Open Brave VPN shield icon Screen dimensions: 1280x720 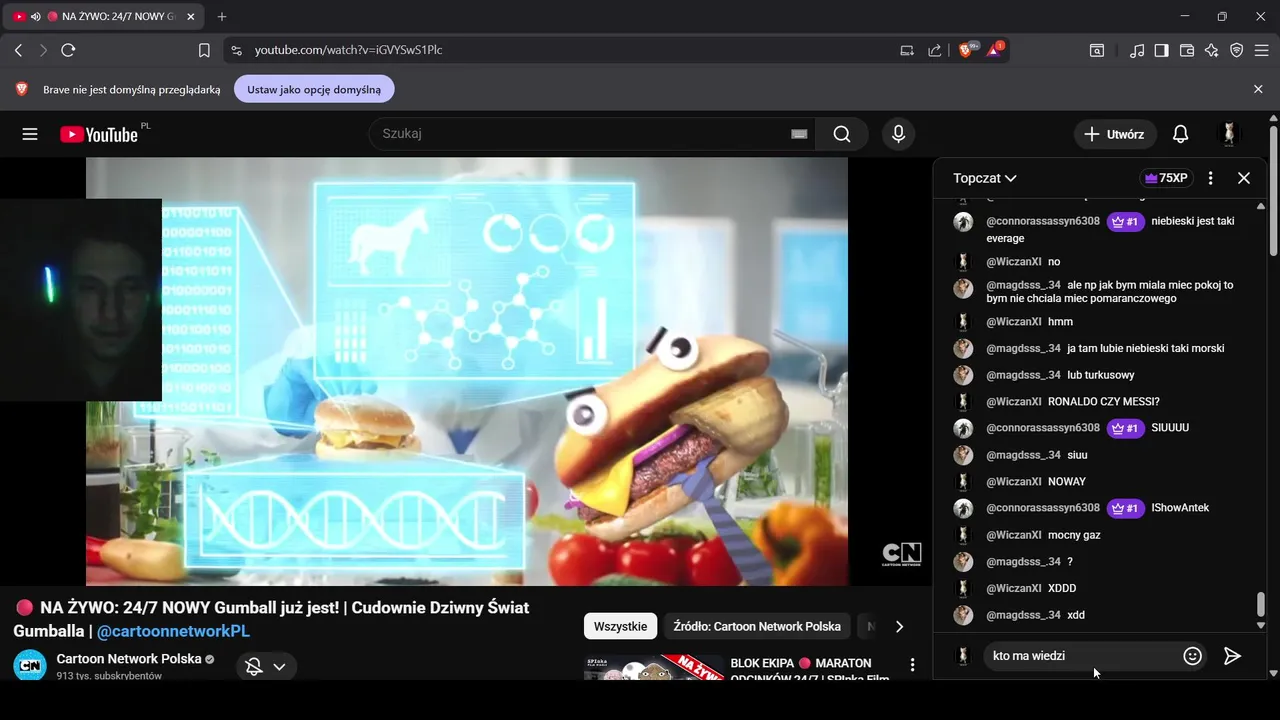1236,50
